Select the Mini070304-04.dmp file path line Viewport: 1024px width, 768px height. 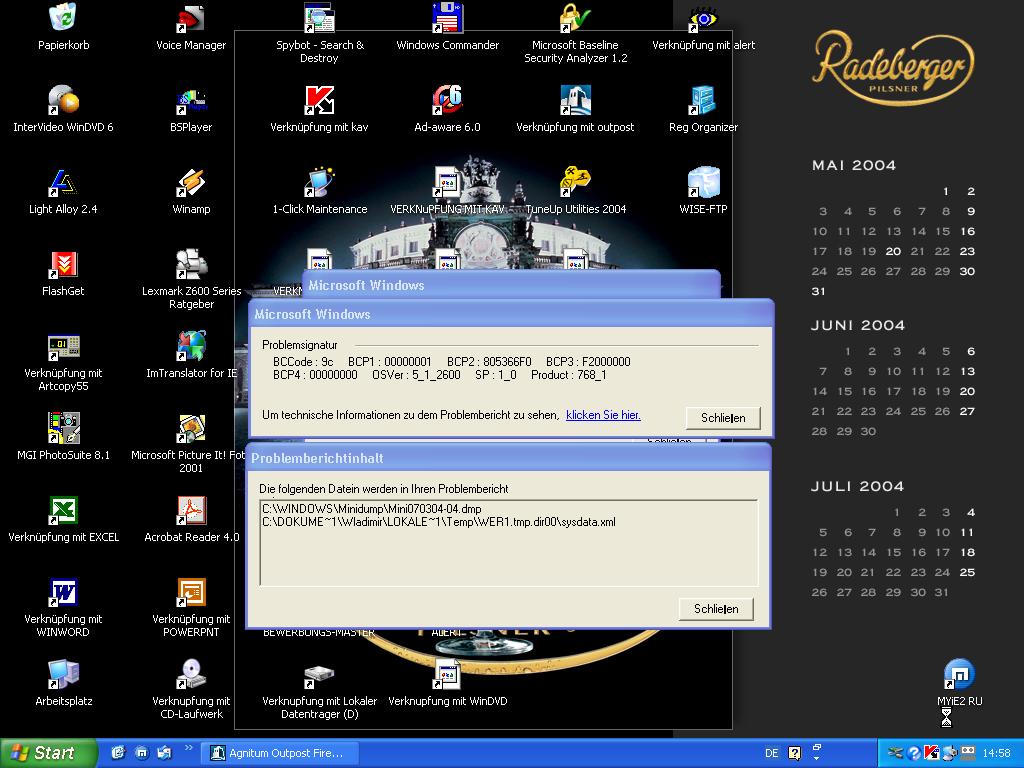coord(372,509)
